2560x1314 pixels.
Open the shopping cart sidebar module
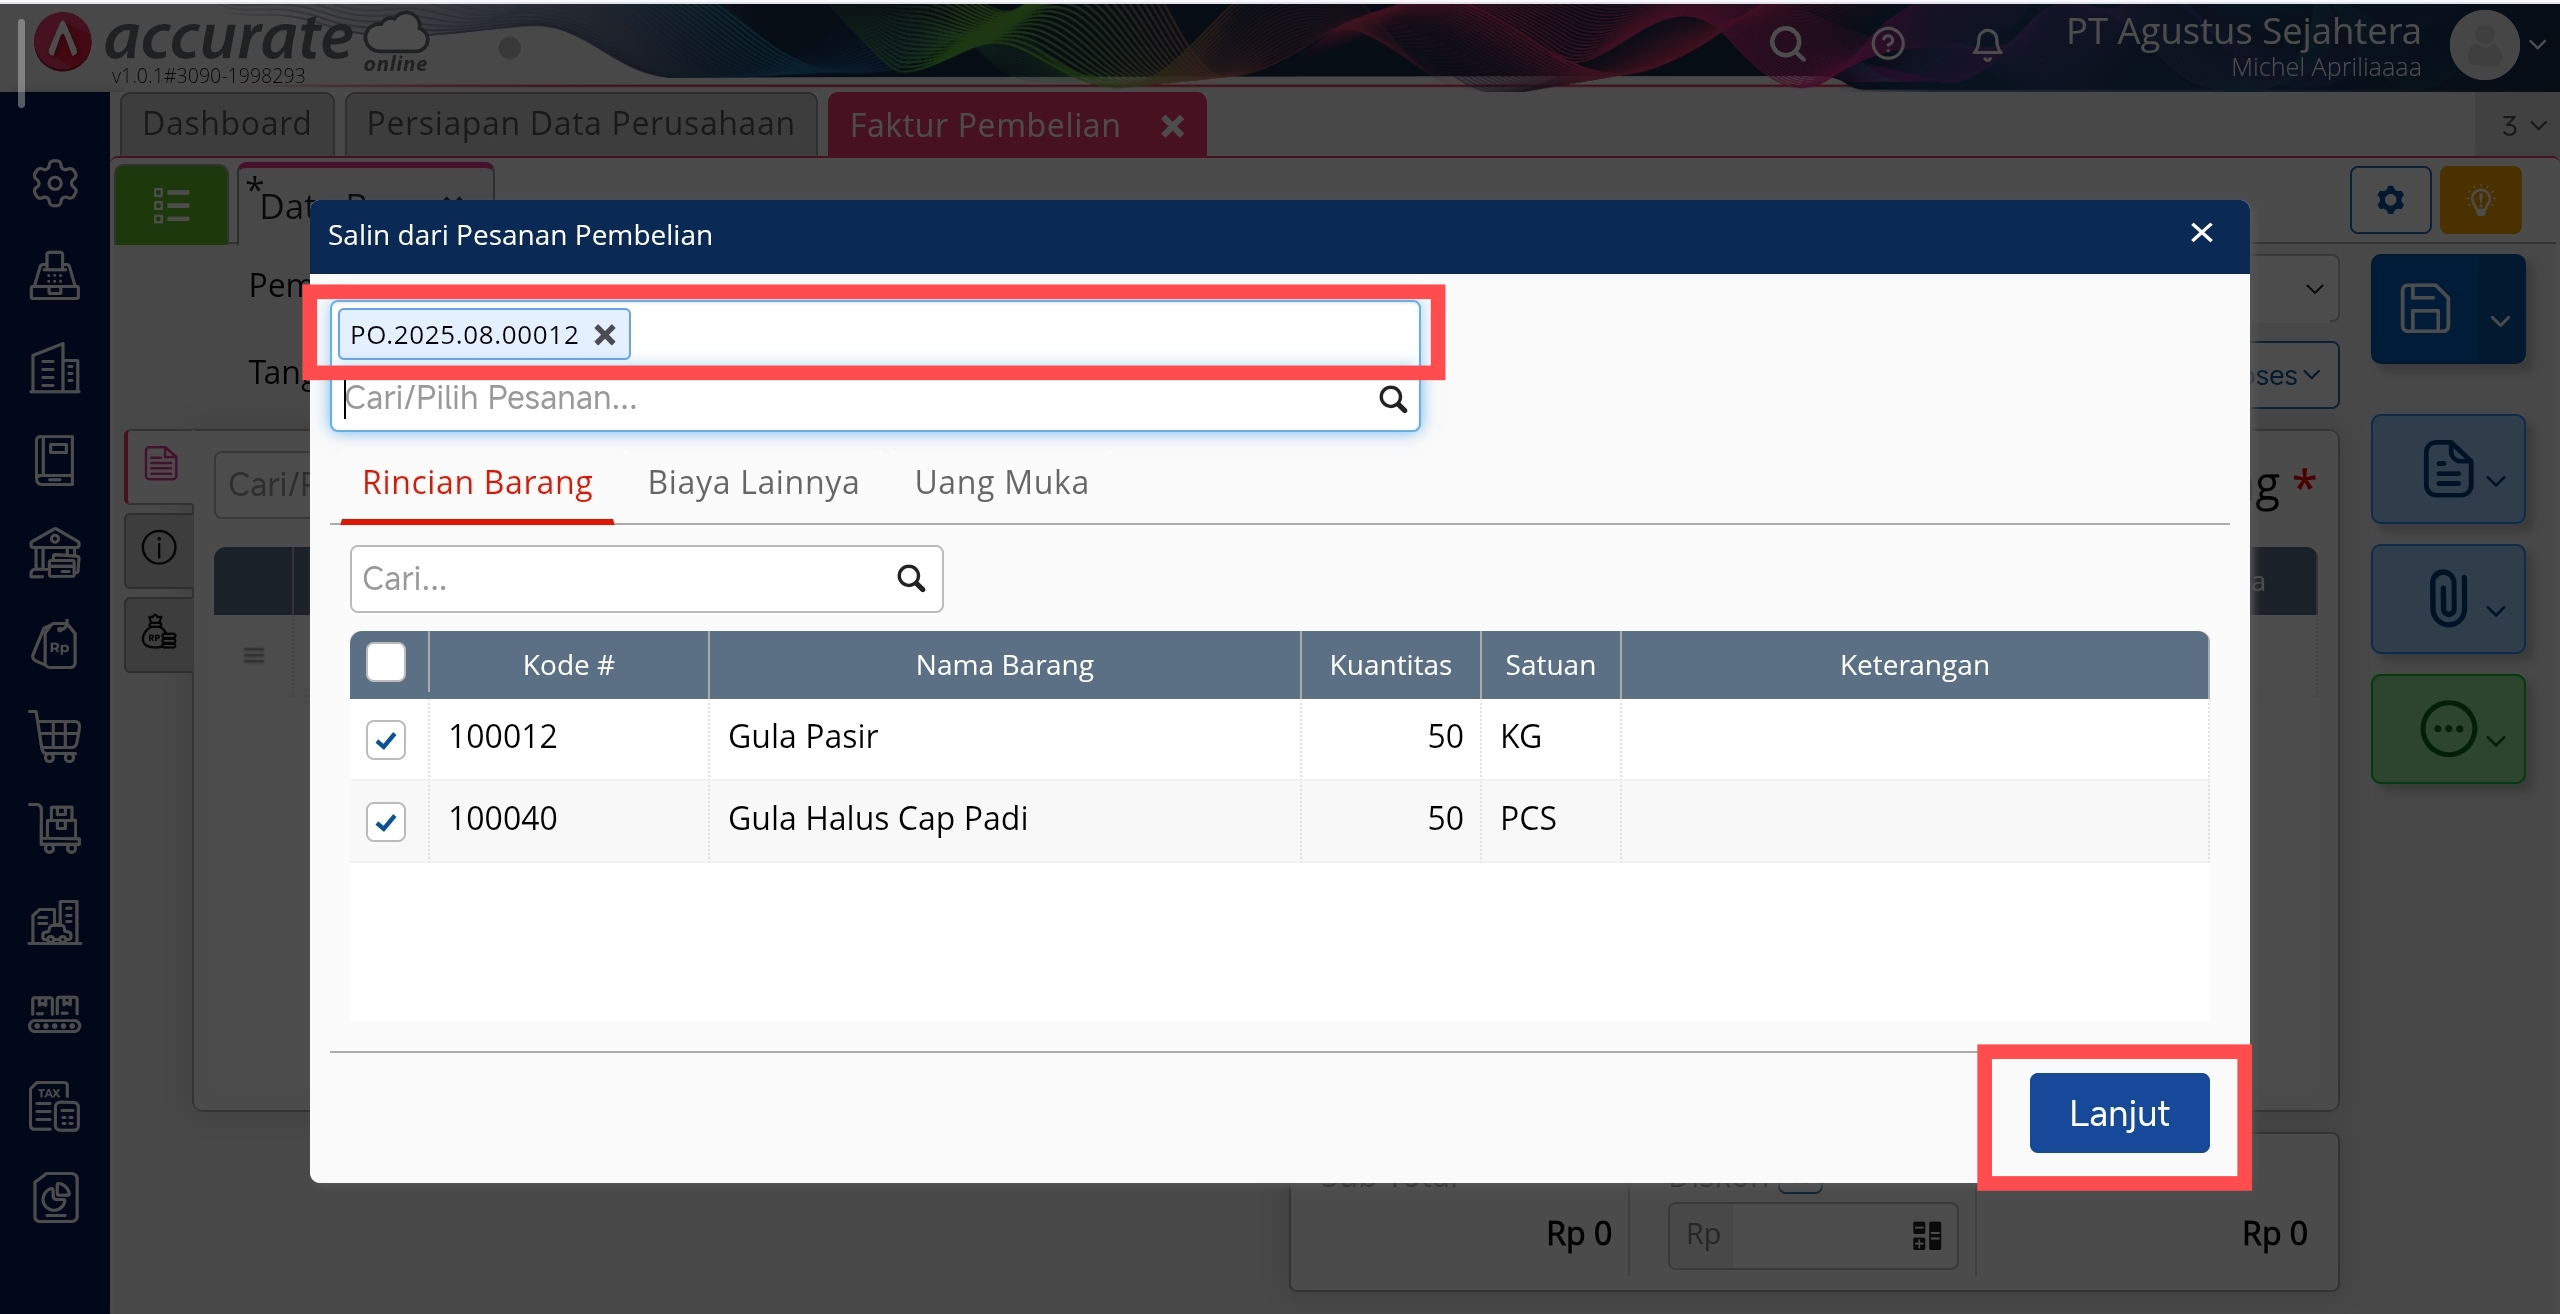pos(55,738)
